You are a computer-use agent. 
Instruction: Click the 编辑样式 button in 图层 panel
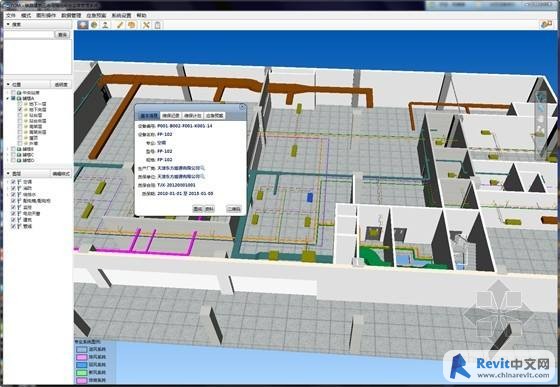[61, 174]
